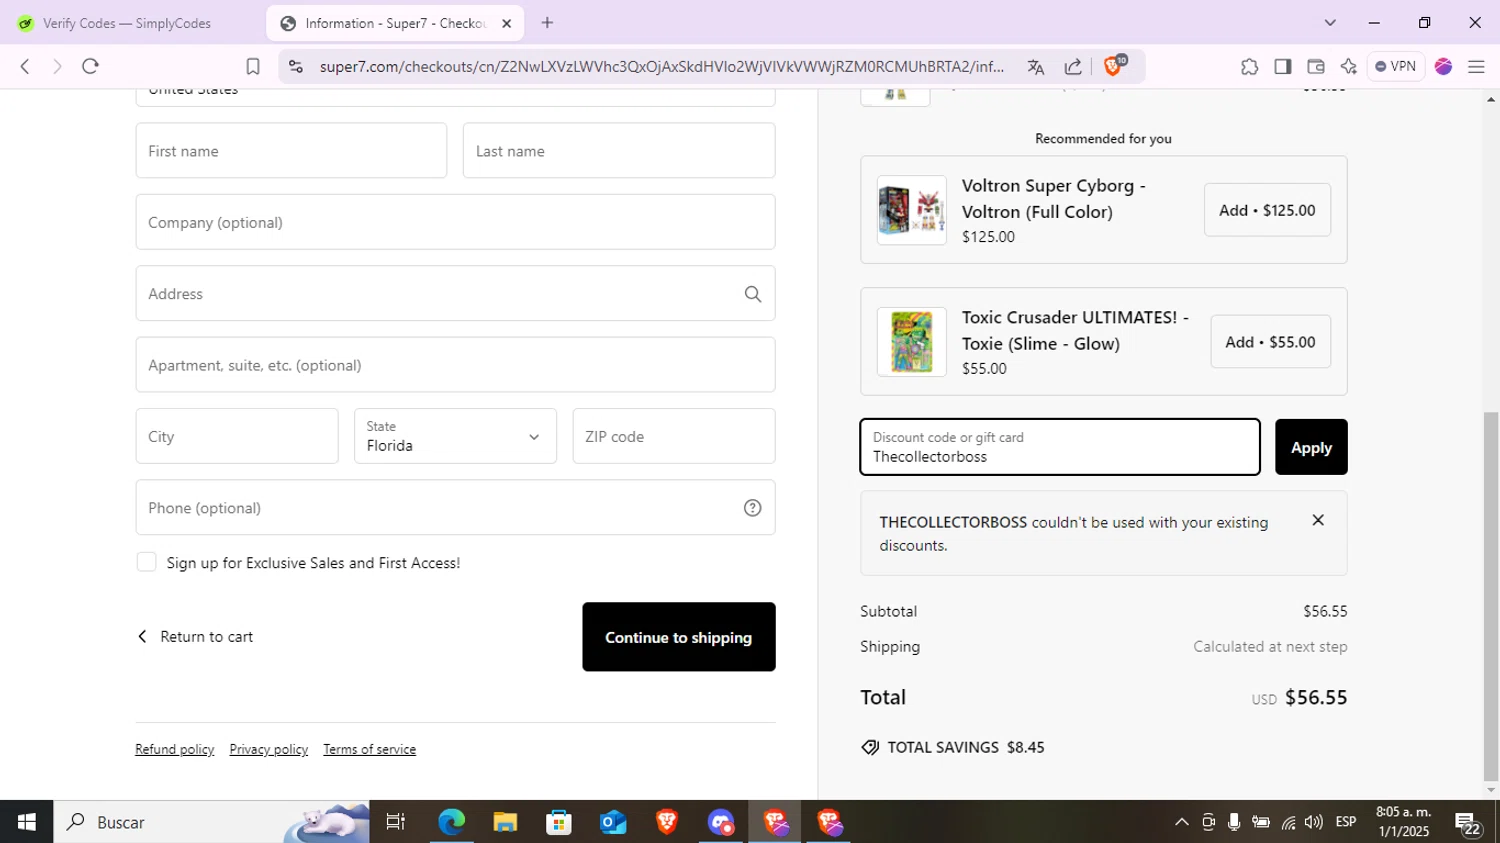This screenshot has width=1500, height=843.
Task: Check Sign up for Exclusive Sales checkbox
Action: pos(147,562)
